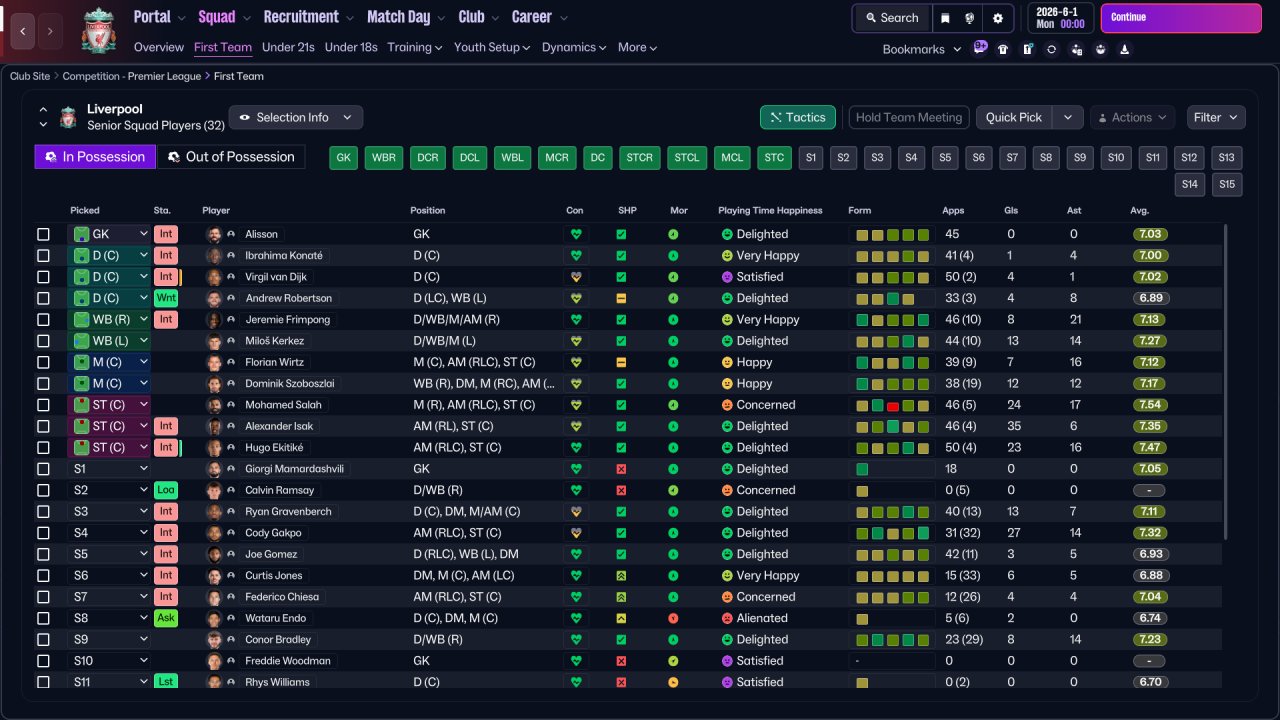
Task: Check the box next to Florian Wirtz
Action: [x=43, y=362]
